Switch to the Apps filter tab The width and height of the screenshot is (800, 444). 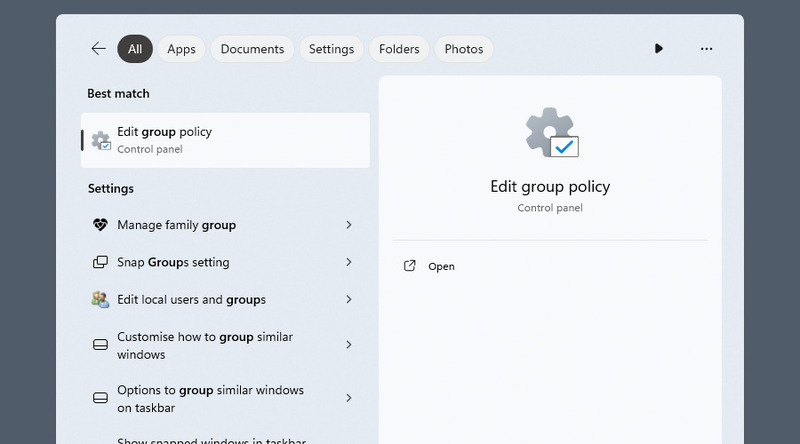(181, 49)
